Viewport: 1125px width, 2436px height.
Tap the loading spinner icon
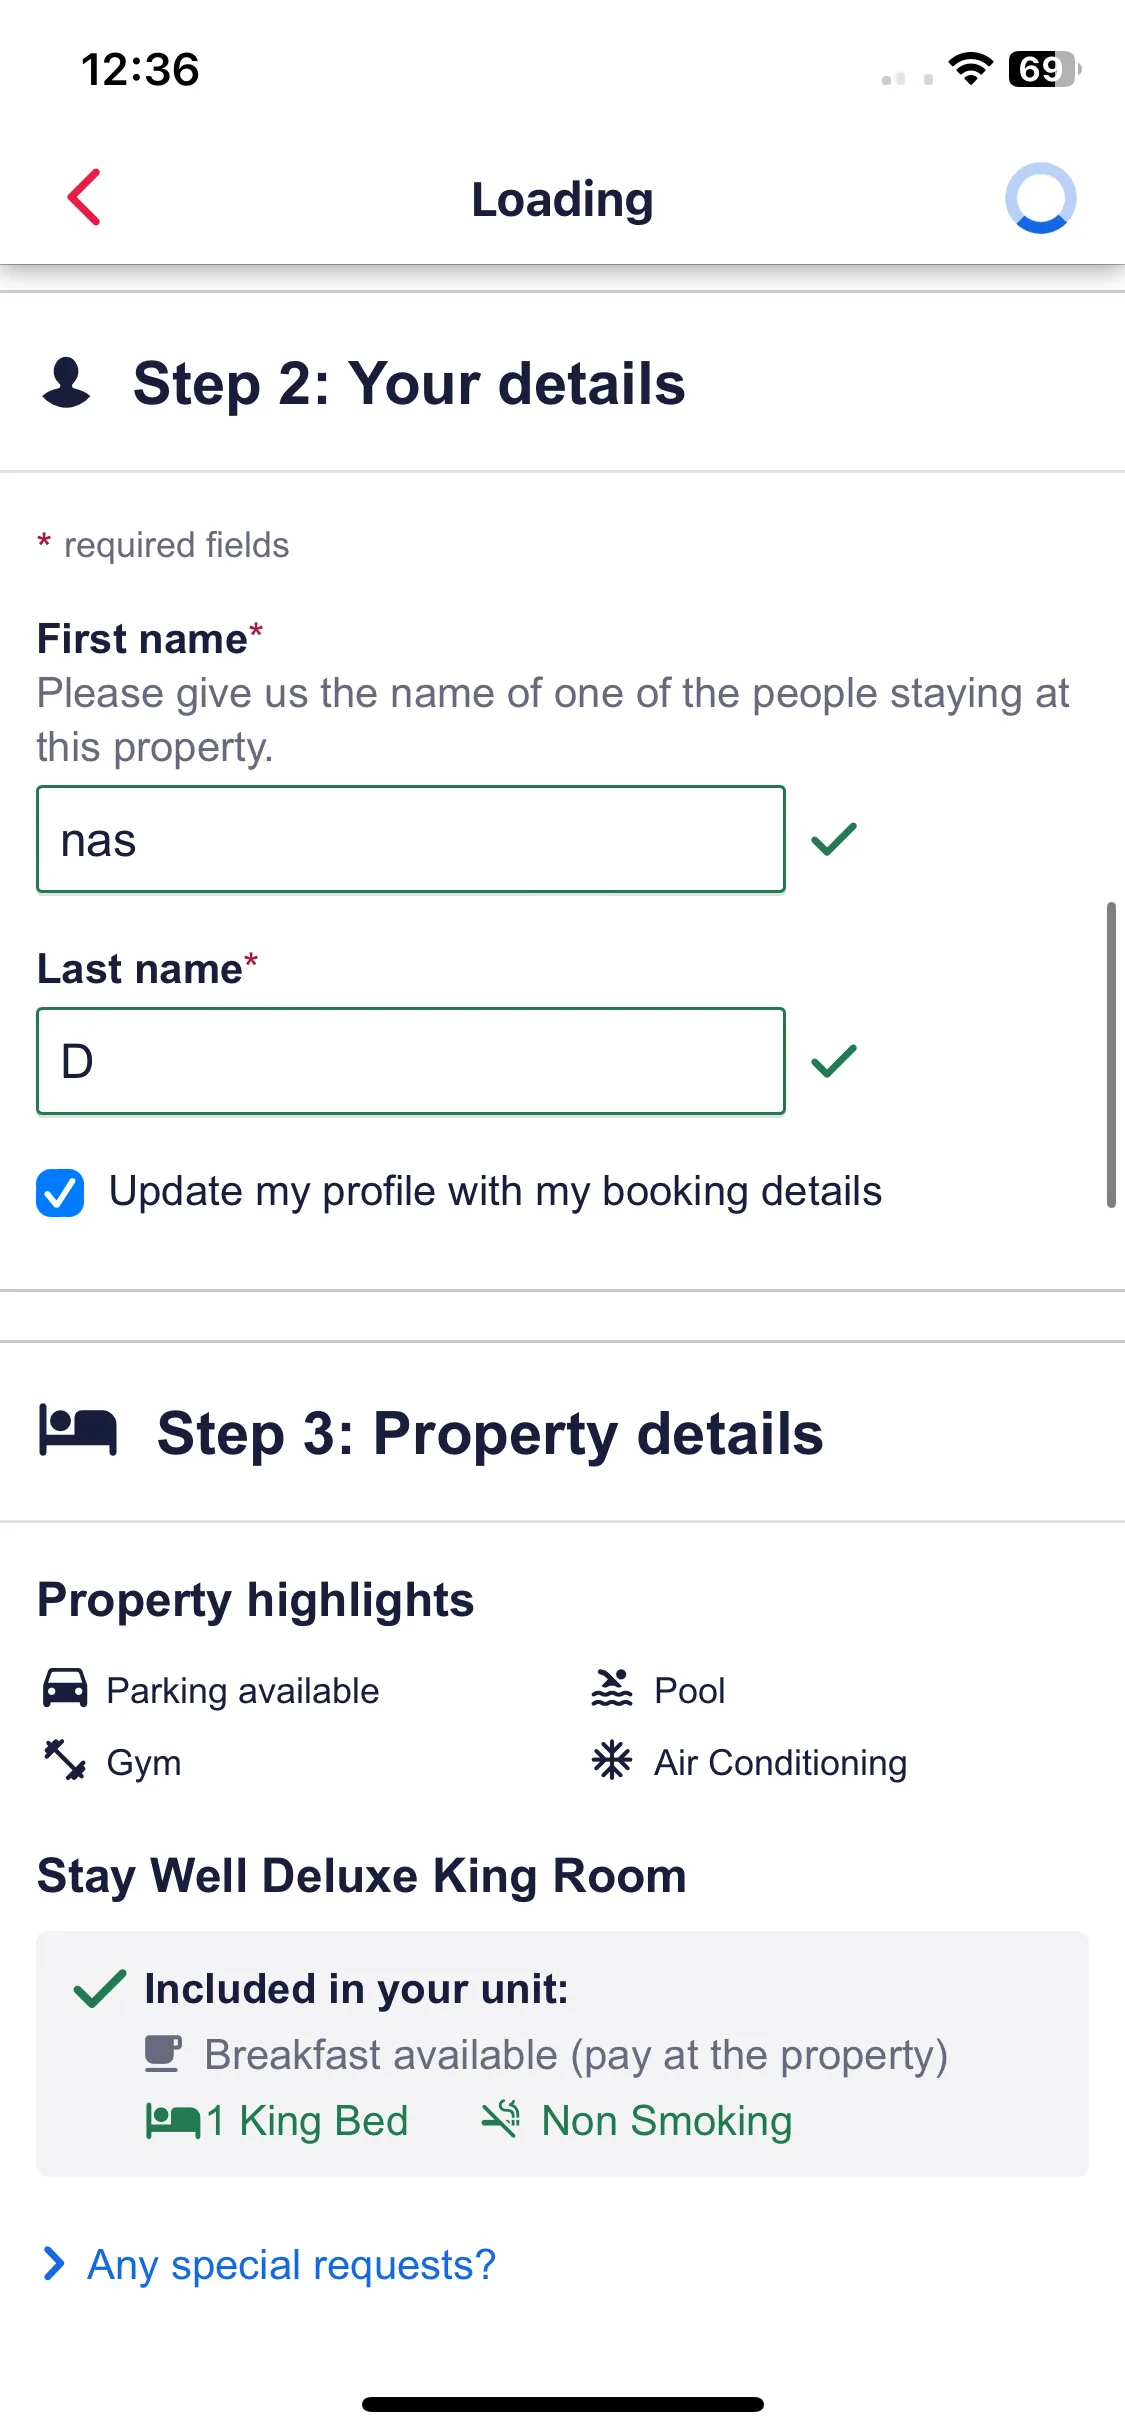point(1040,198)
